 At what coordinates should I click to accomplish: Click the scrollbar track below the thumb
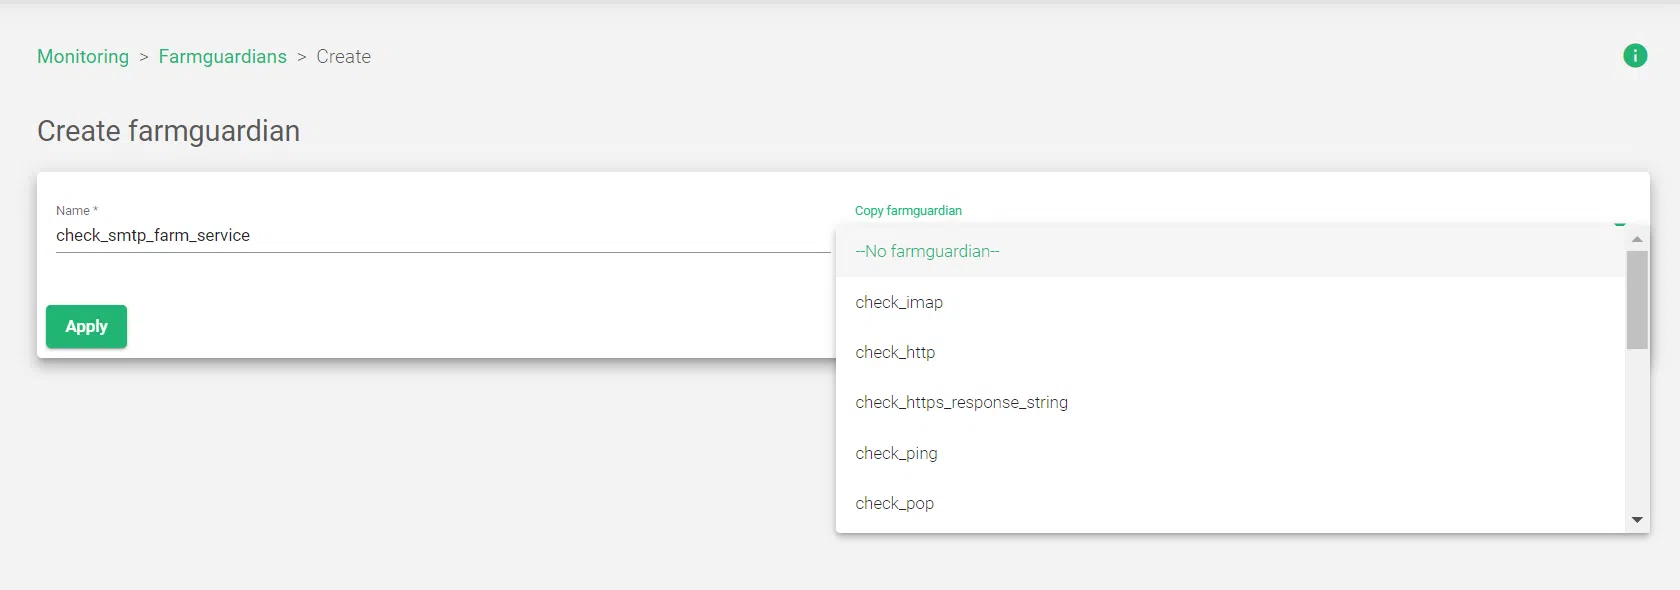tap(1637, 430)
